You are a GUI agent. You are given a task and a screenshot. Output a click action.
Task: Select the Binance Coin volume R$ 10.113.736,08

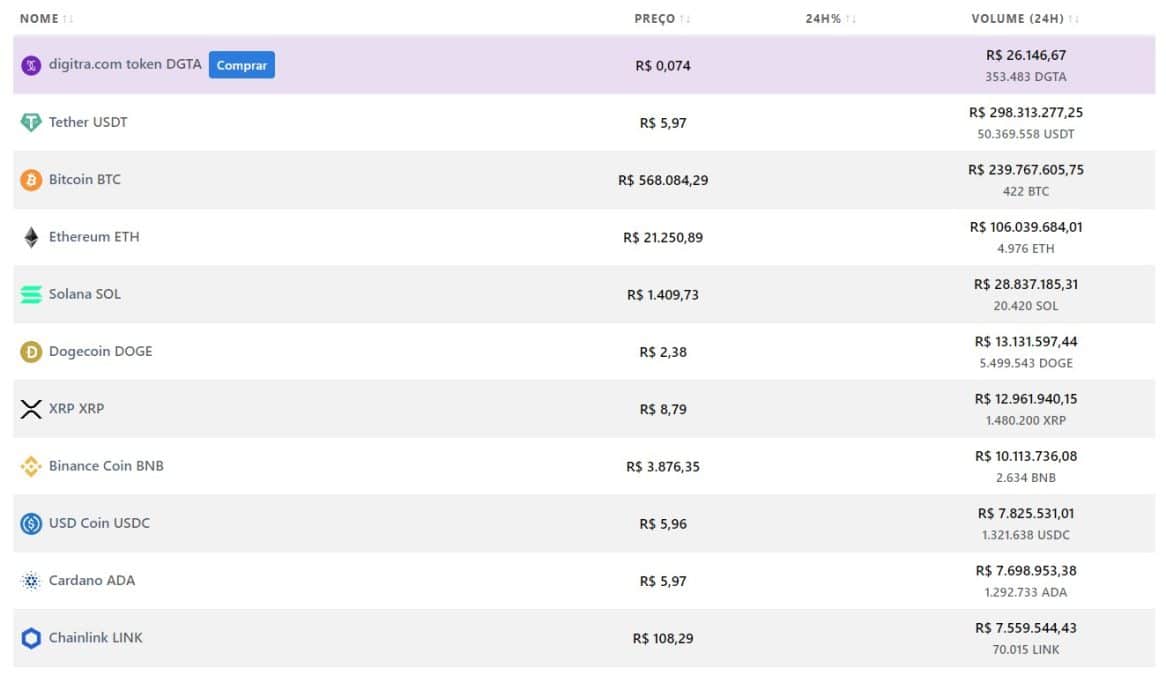[x=1025, y=456]
